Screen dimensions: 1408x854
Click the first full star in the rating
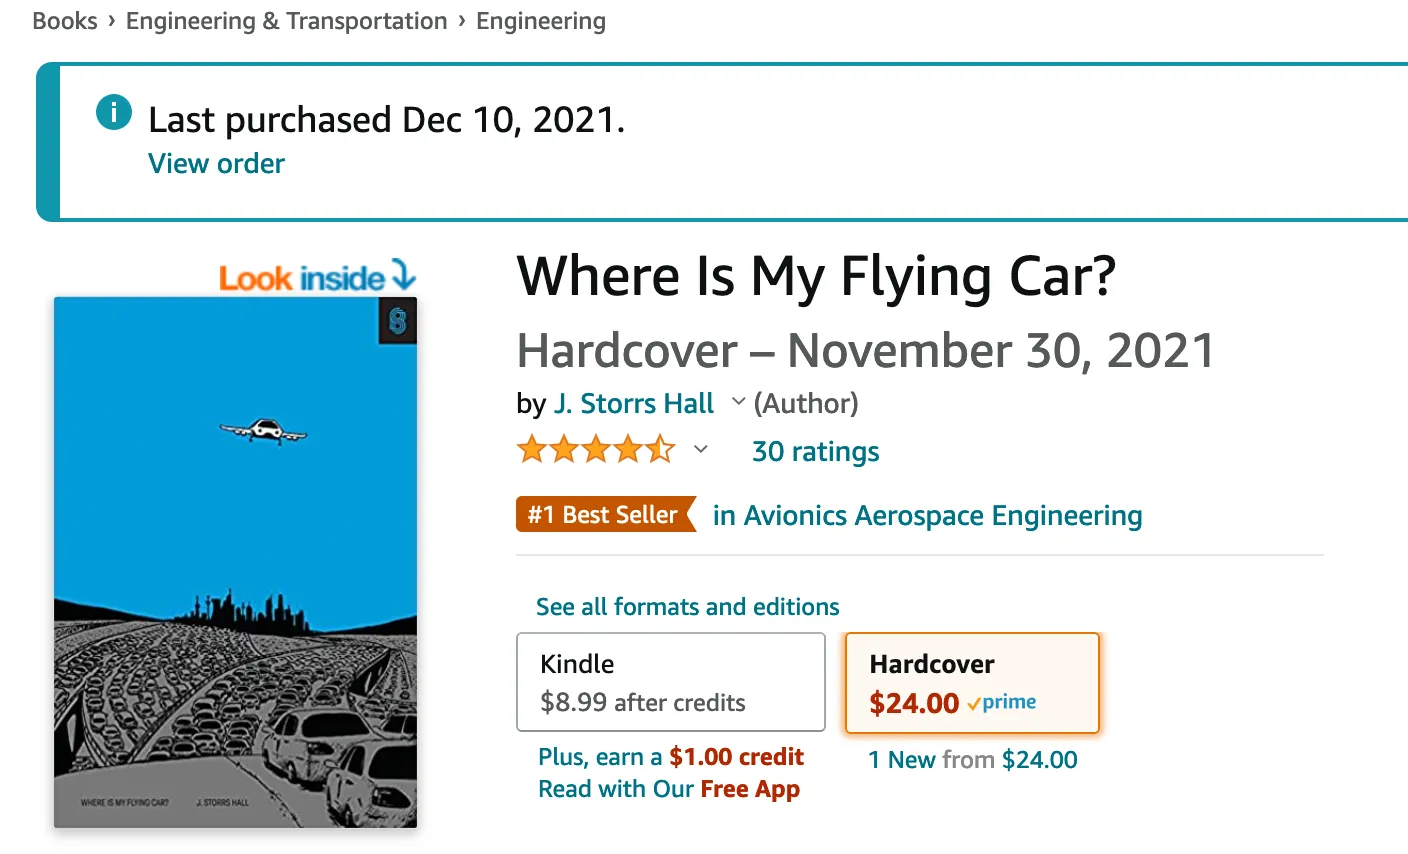coord(531,449)
